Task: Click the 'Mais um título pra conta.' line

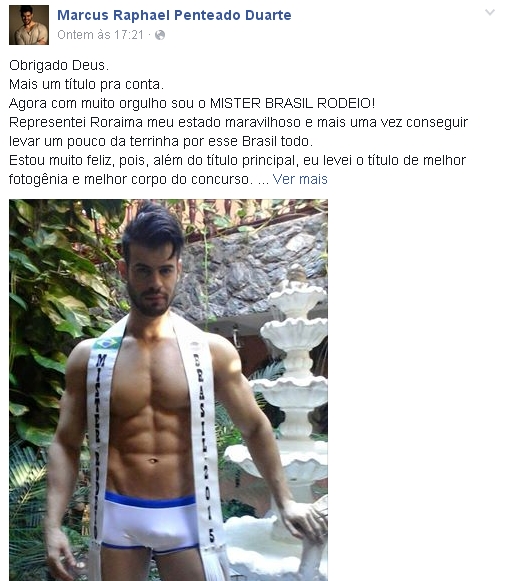Action: click(x=86, y=84)
